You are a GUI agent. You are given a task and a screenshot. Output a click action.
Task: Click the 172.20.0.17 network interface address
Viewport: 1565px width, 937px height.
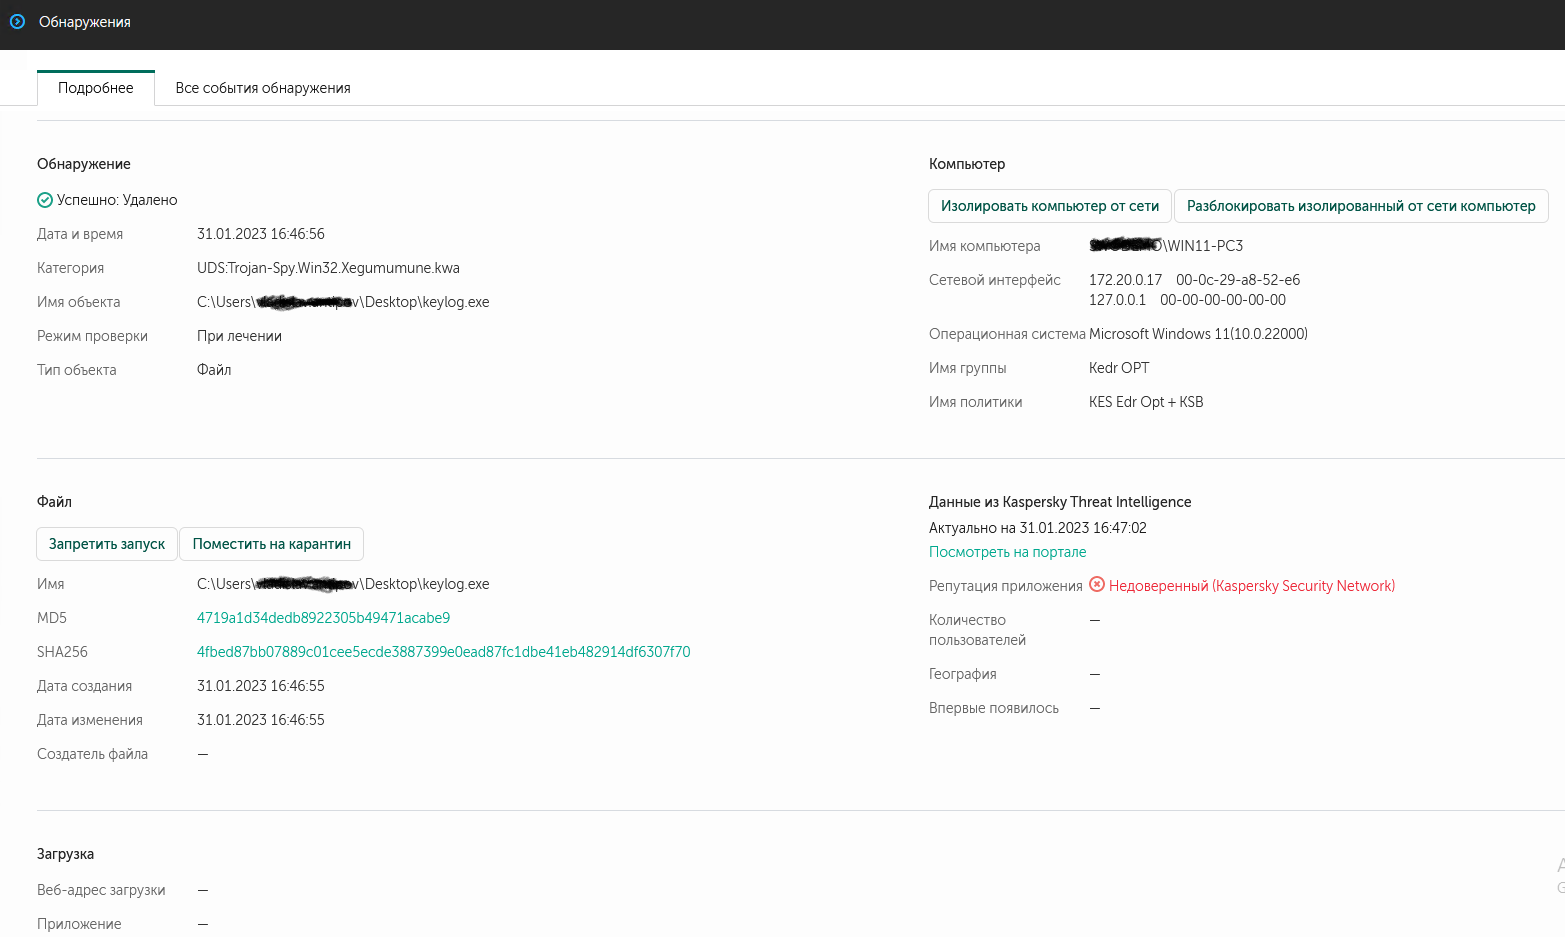(1125, 280)
